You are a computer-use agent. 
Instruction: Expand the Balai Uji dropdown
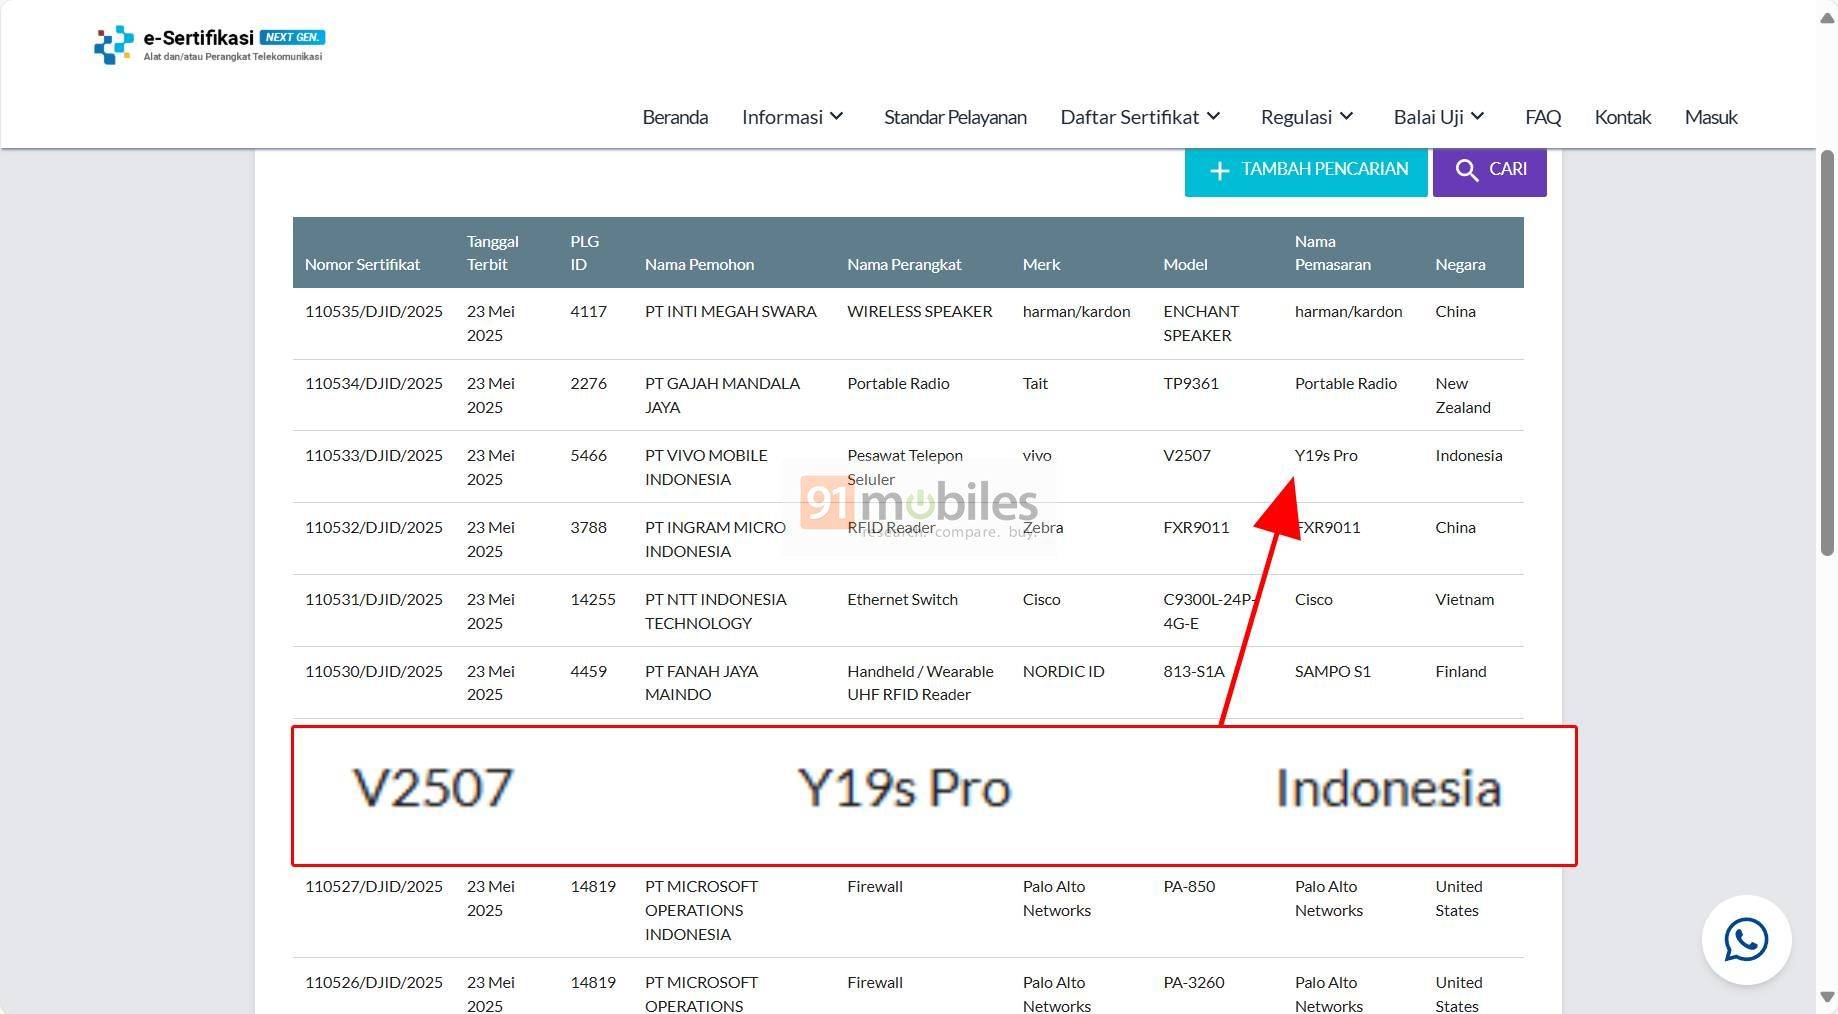click(x=1439, y=117)
